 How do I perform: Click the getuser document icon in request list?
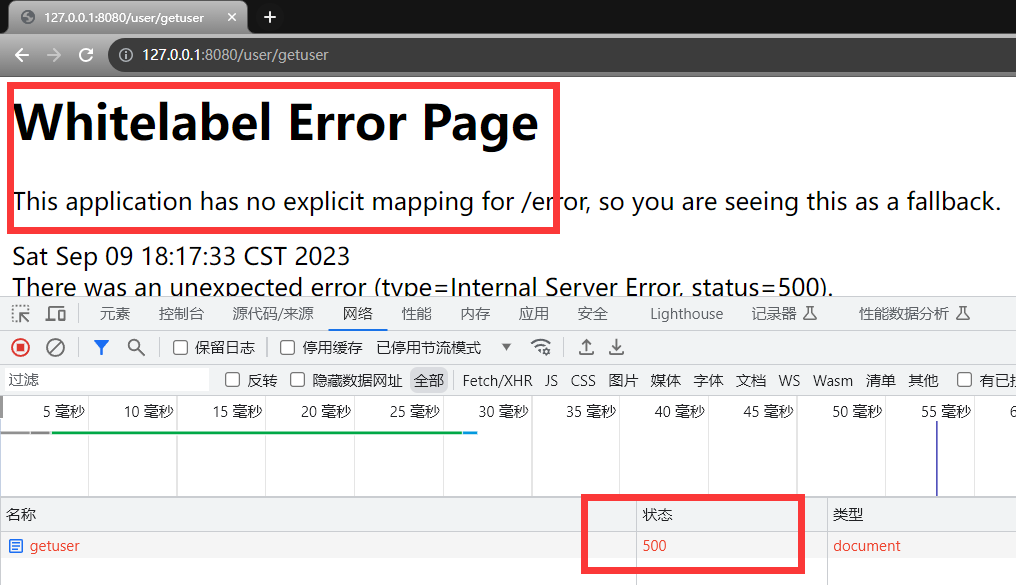(16, 546)
